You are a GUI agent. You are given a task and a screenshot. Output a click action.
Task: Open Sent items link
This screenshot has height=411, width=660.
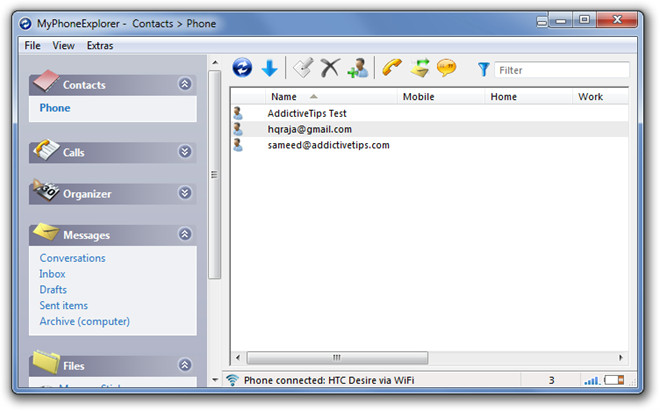pos(64,305)
